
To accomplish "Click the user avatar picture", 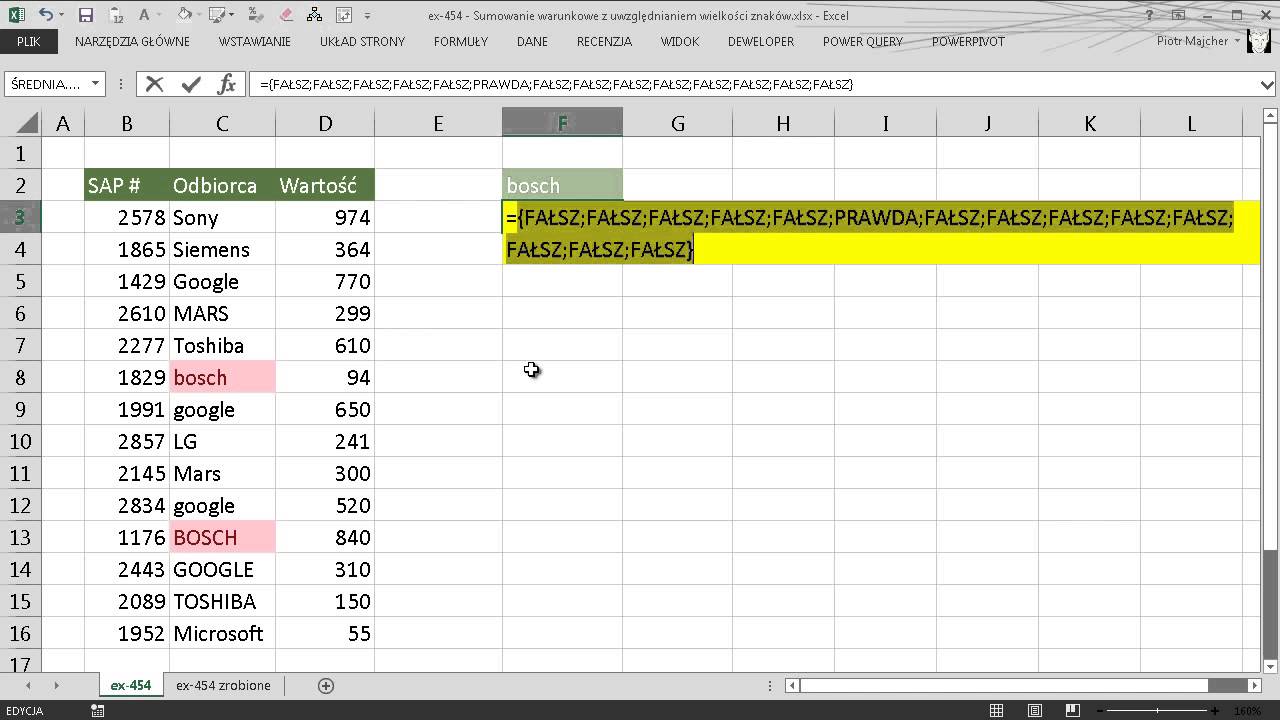I will tap(1259, 43).
